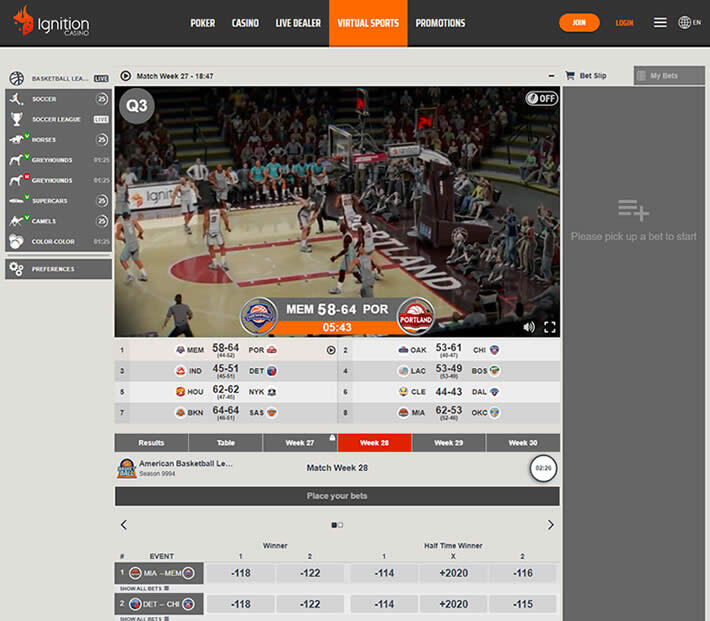Go to next bet market page
The image size is (710, 621).
tap(551, 525)
